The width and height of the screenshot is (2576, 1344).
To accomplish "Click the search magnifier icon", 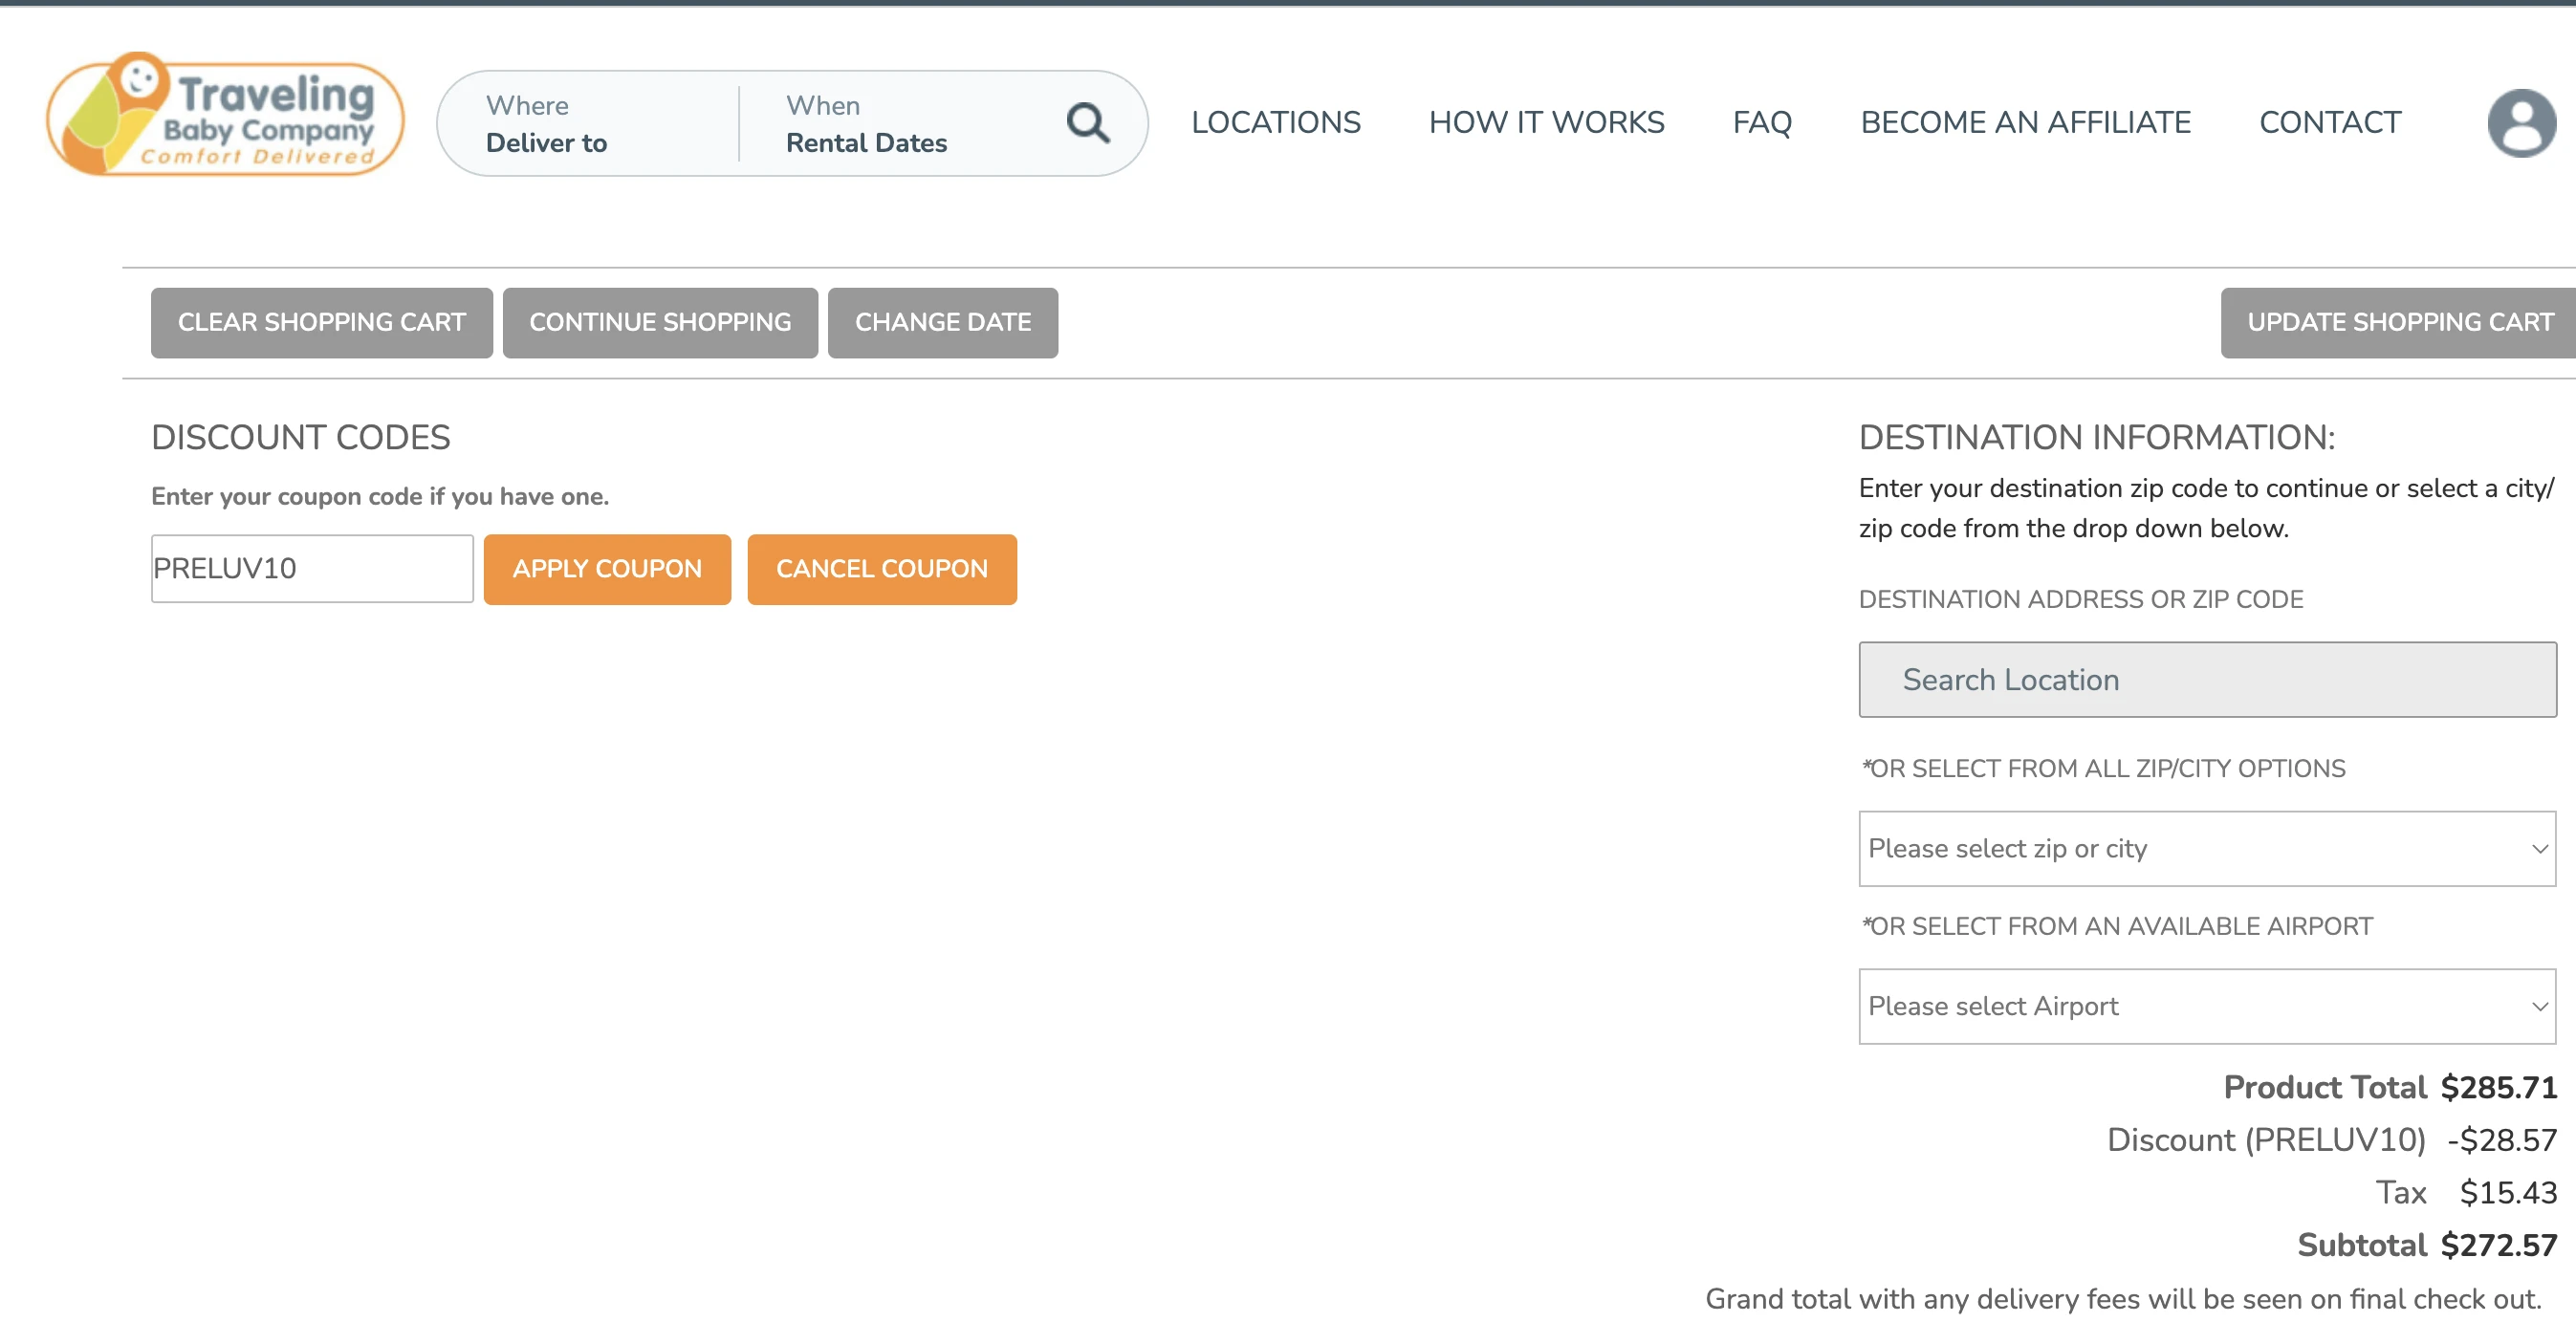I will [x=1087, y=123].
